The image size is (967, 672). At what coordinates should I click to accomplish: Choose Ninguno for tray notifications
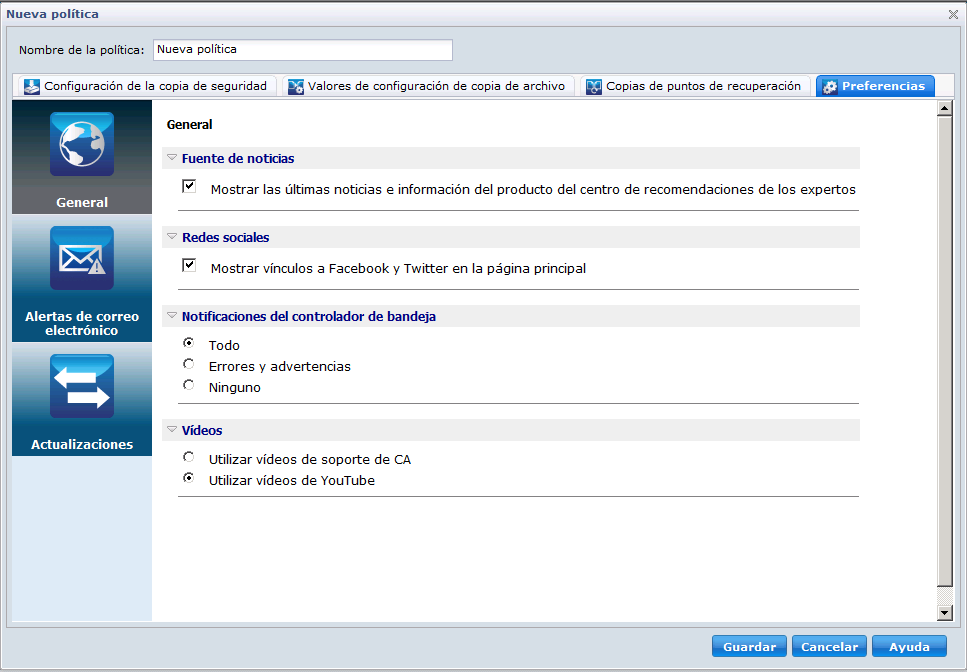pyautogui.click(x=188, y=385)
